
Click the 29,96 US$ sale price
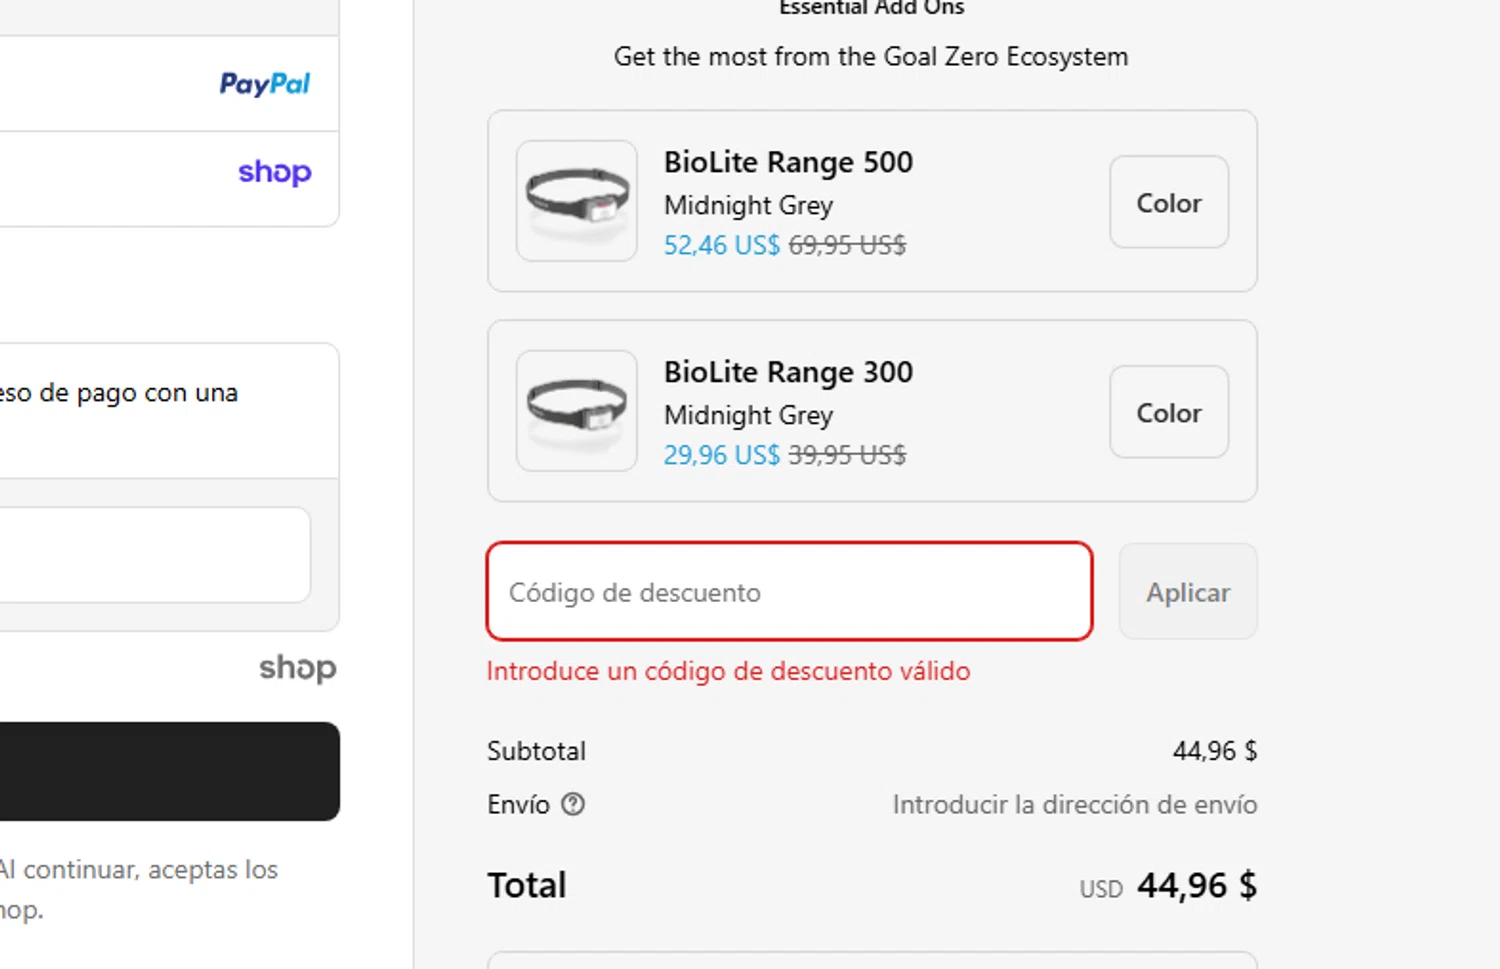(721, 455)
